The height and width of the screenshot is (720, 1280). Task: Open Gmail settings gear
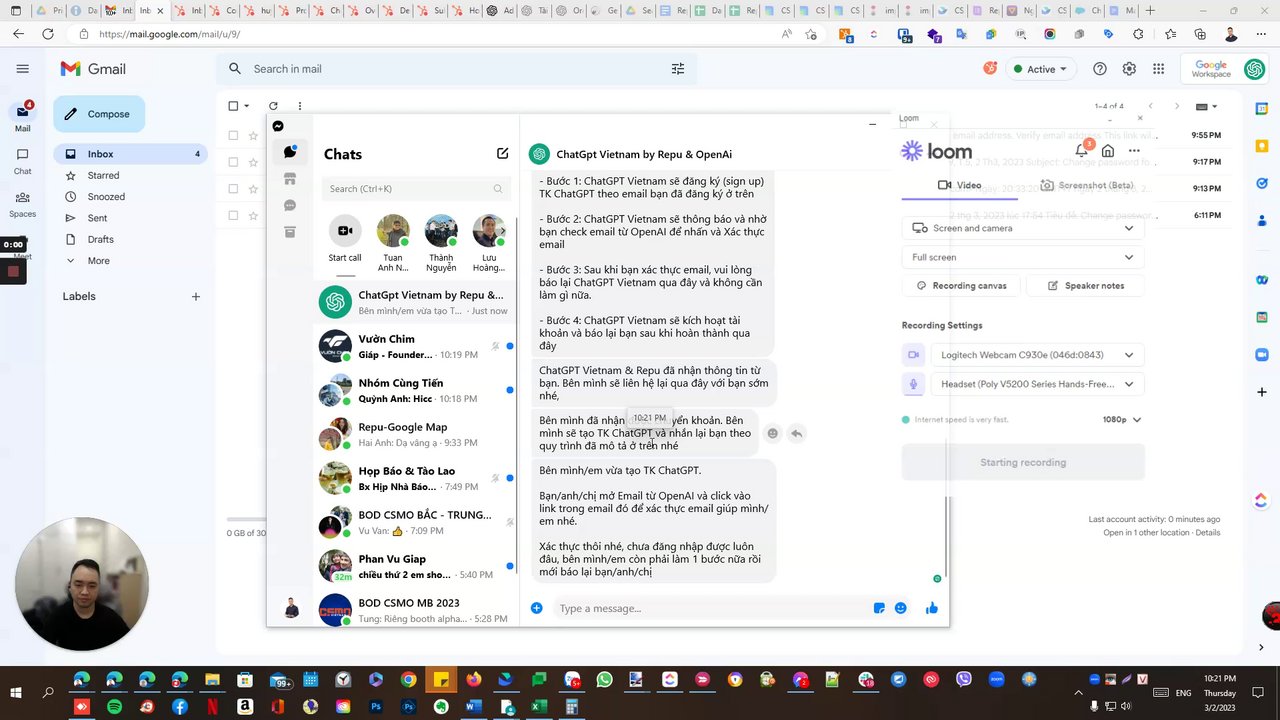coord(1129,69)
